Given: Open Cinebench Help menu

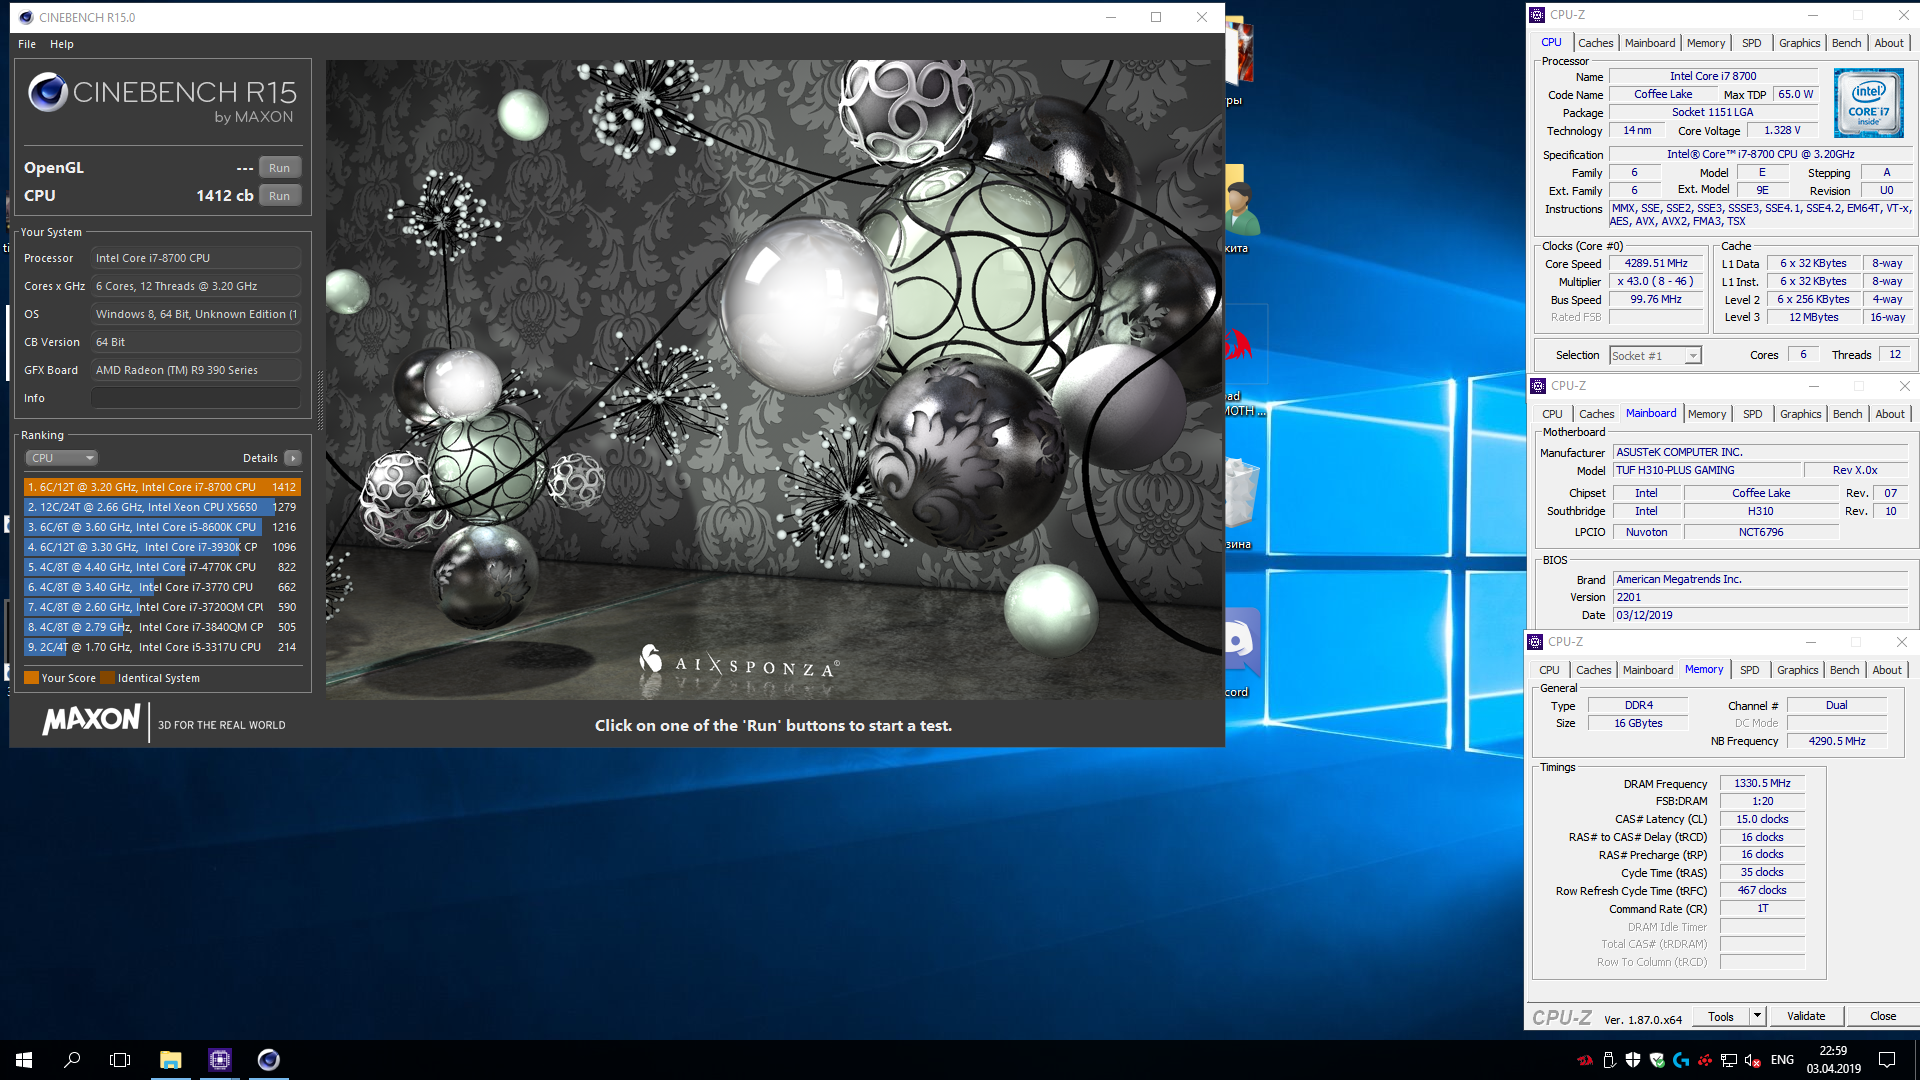Looking at the screenshot, I should coord(62,44).
